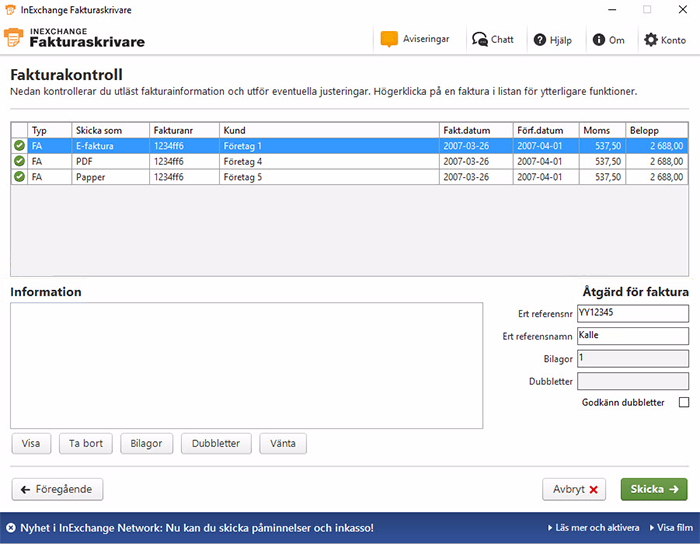Focus the Ert referensnr field
The width and height of the screenshot is (700, 544).
tap(633, 313)
